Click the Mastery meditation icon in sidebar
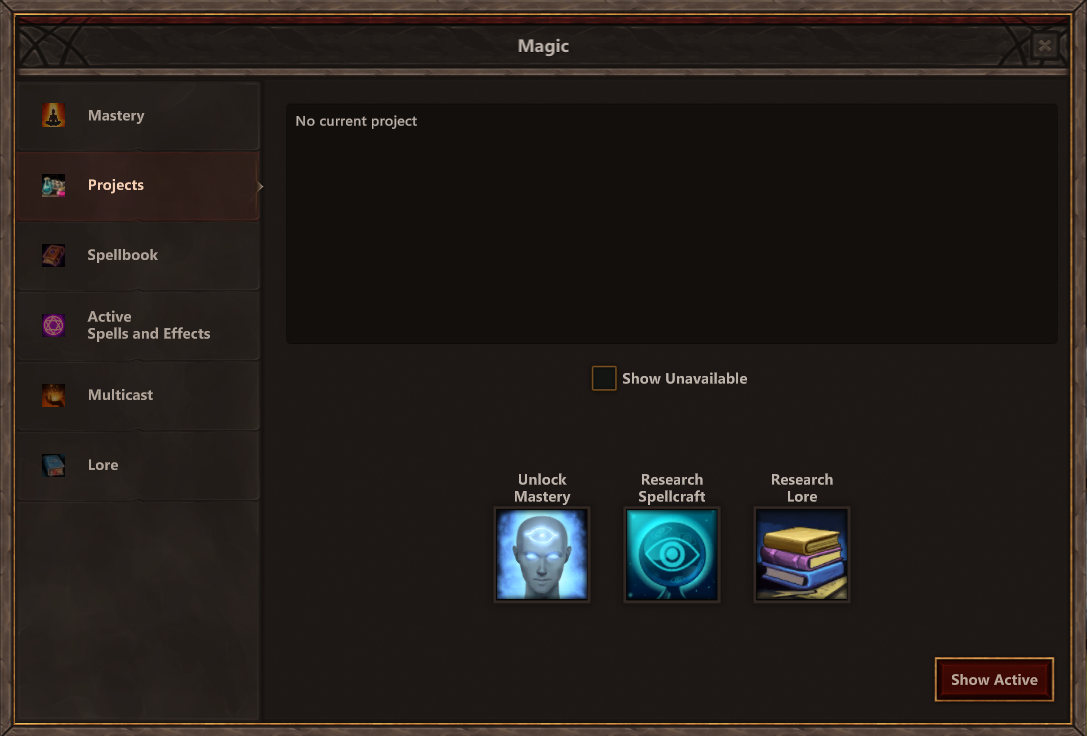The width and height of the screenshot is (1087, 736). pos(53,116)
